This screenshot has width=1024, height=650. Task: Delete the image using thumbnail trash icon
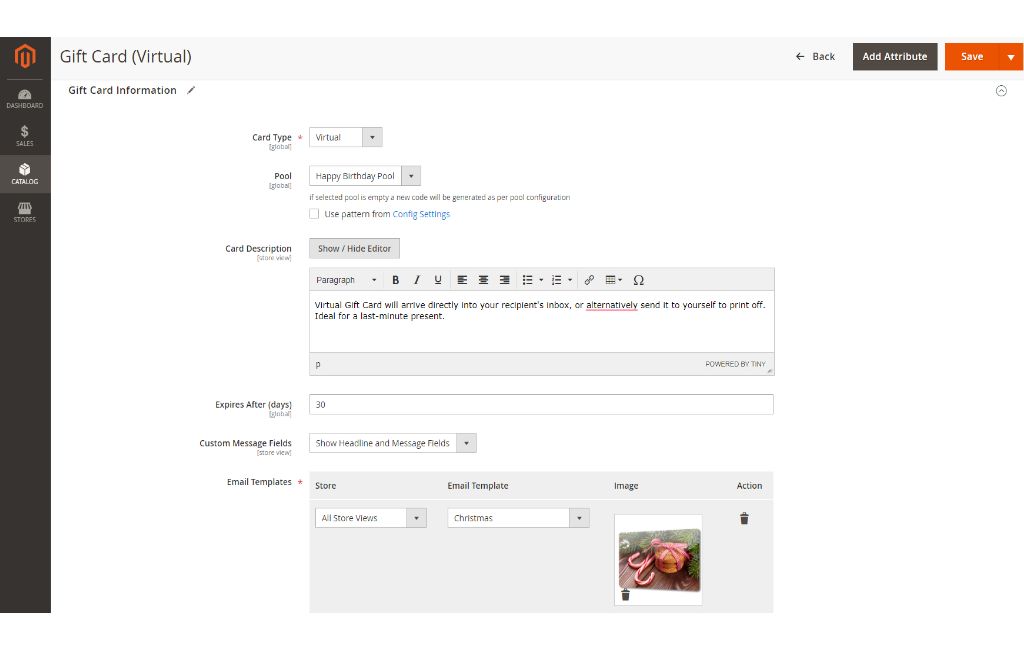626,595
